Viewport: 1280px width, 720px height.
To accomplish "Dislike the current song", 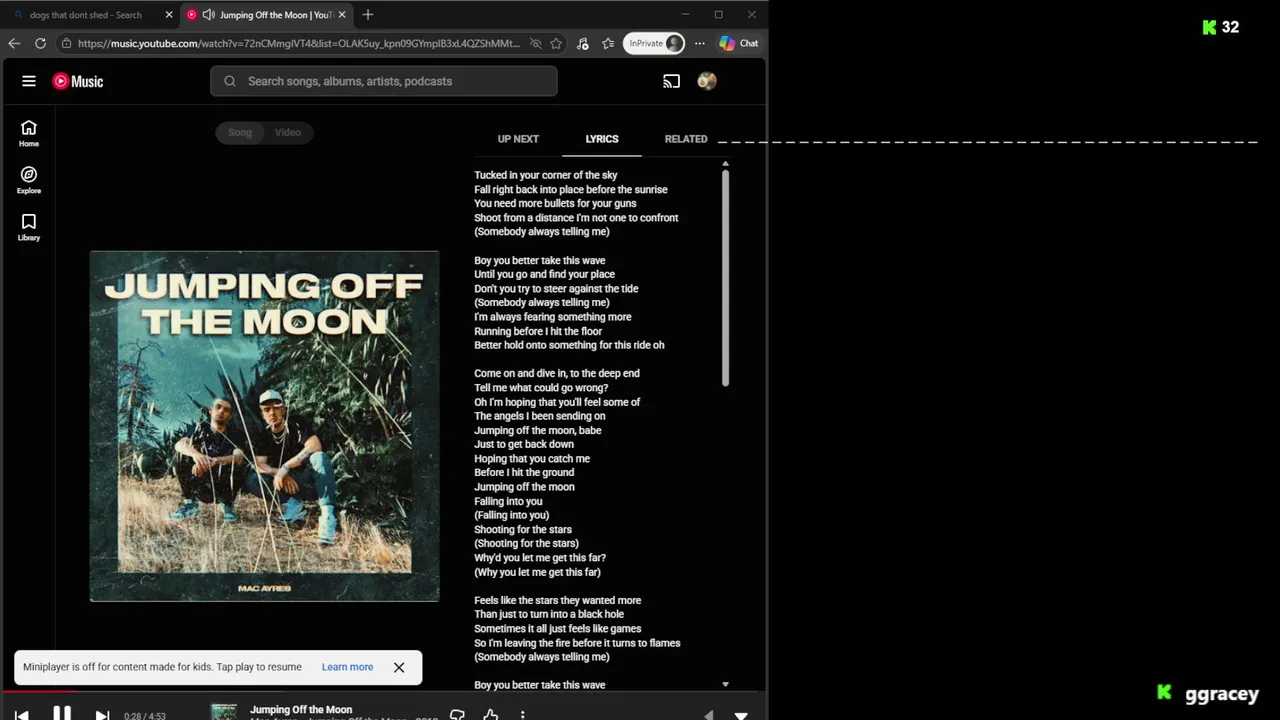I will coord(457,714).
